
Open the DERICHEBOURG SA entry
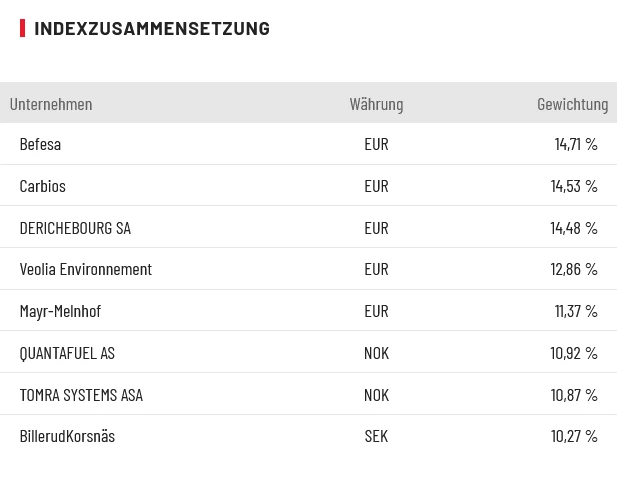coord(75,228)
